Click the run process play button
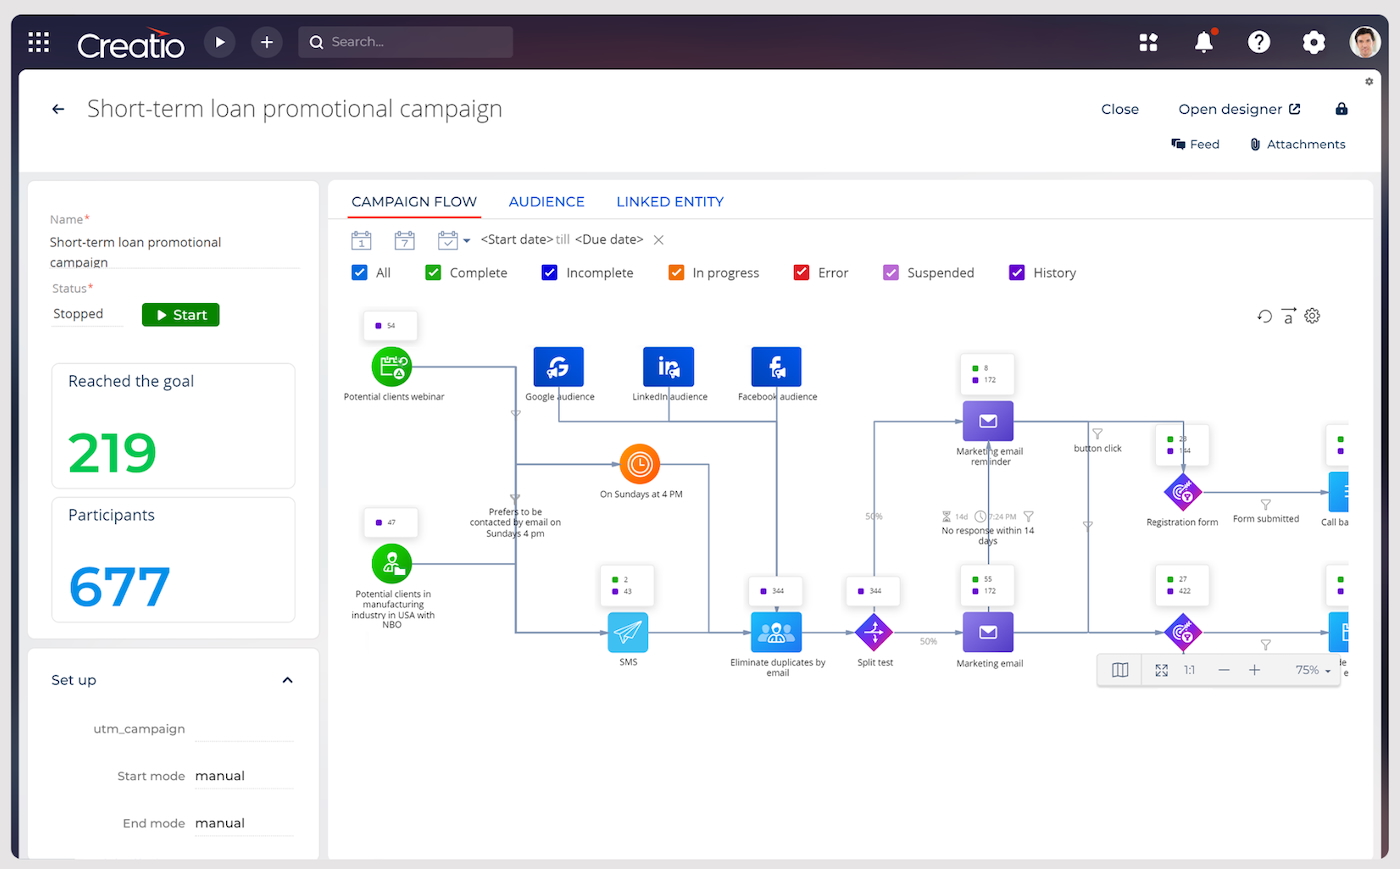Screen dimensions: 1400x869 [220, 42]
